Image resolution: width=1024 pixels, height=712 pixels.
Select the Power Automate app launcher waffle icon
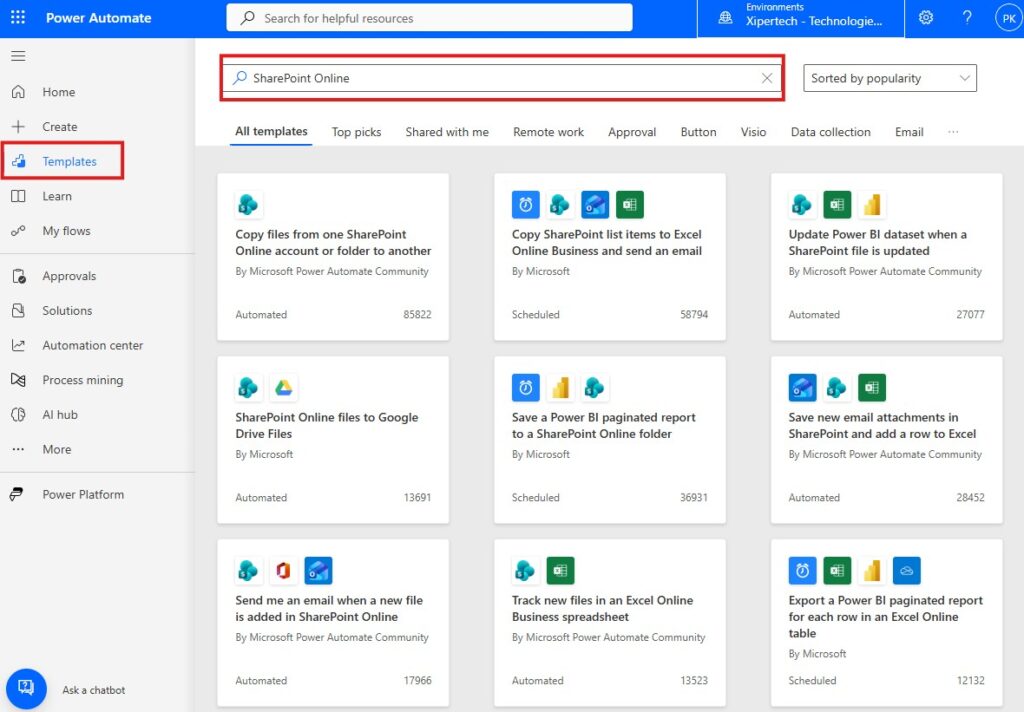coord(17,17)
